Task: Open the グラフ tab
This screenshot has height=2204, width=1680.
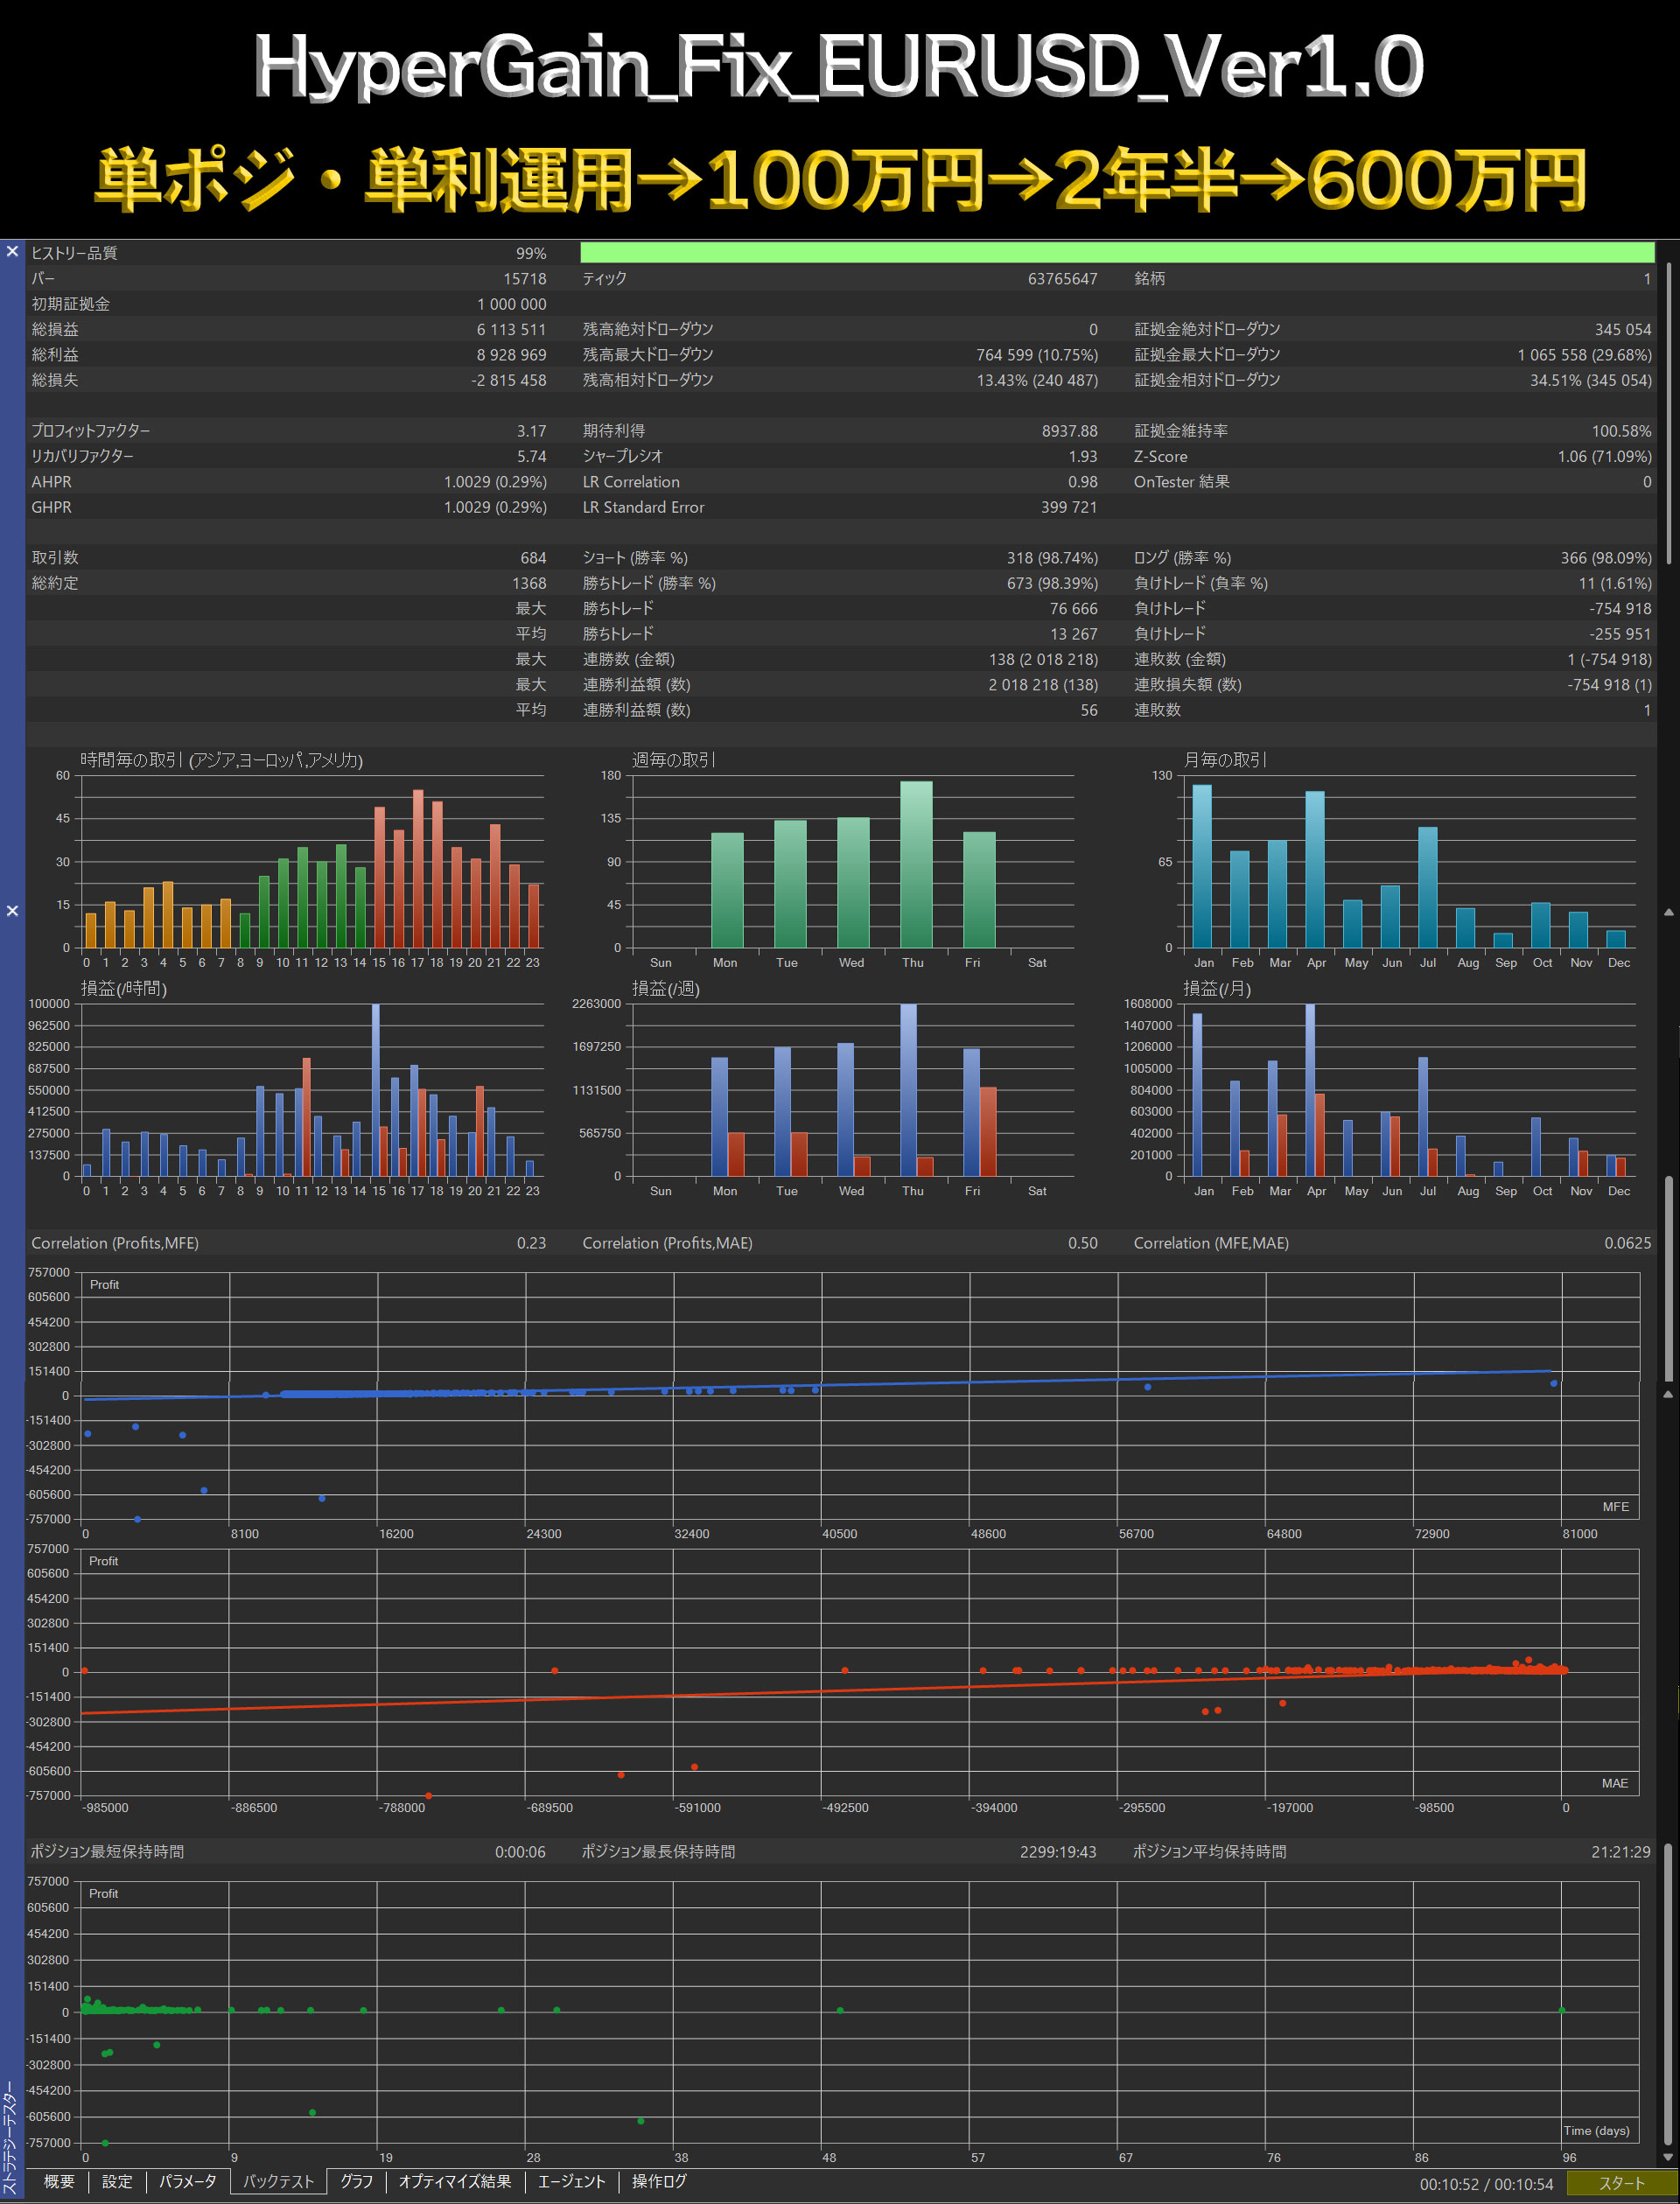Action: (356, 2181)
